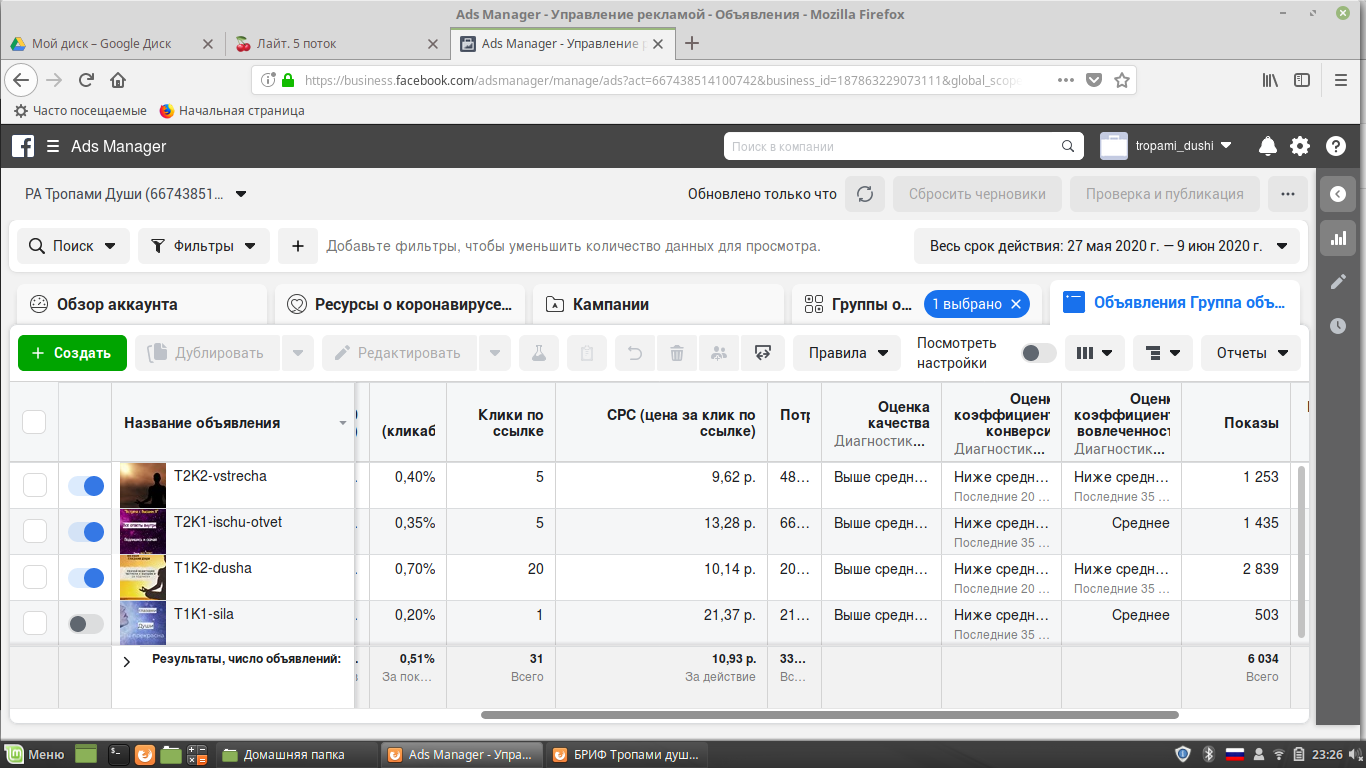The height and width of the screenshot is (768, 1366).
Task: Tick the checkbox for T1K2-dusha
Action: tap(35, 577)
